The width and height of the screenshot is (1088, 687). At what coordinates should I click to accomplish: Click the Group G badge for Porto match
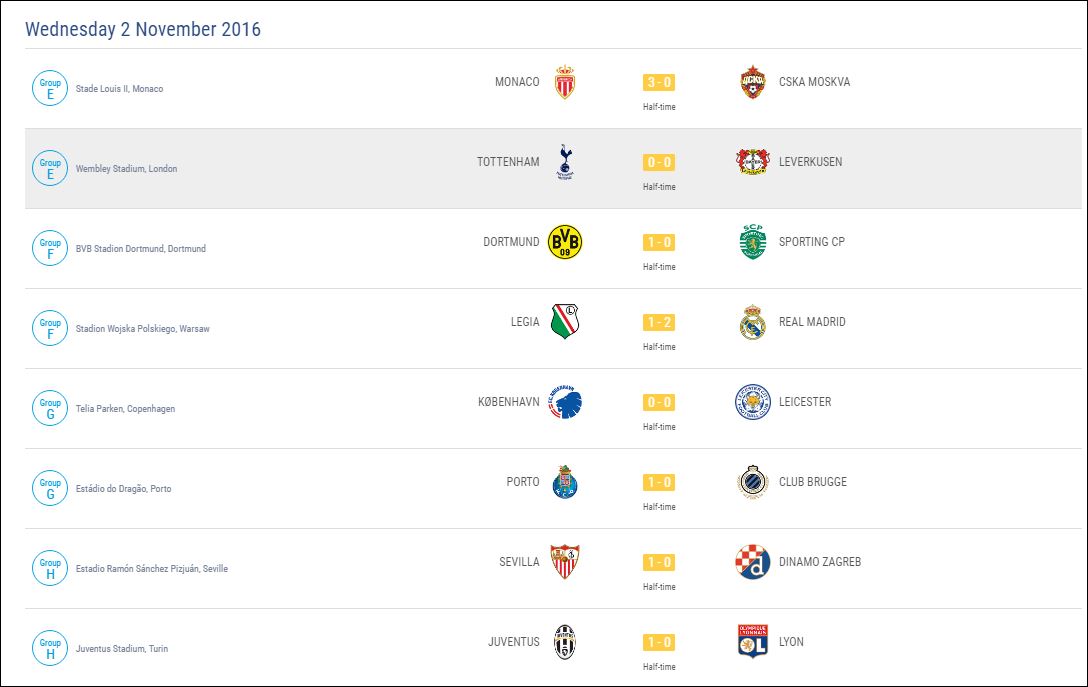tap(50, 488)
